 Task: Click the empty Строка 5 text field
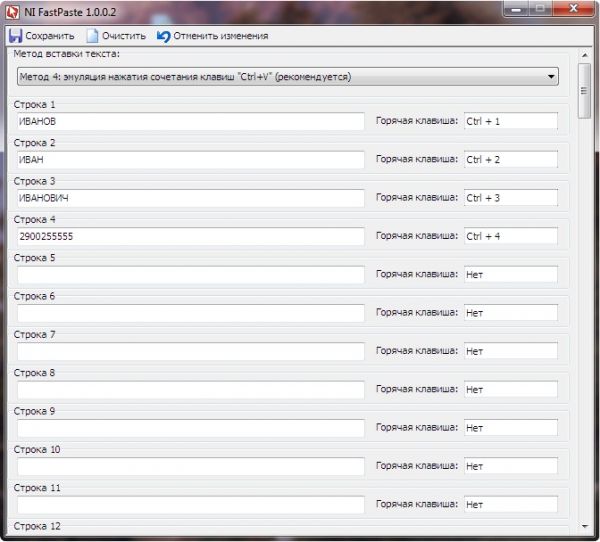click(191, 274)
